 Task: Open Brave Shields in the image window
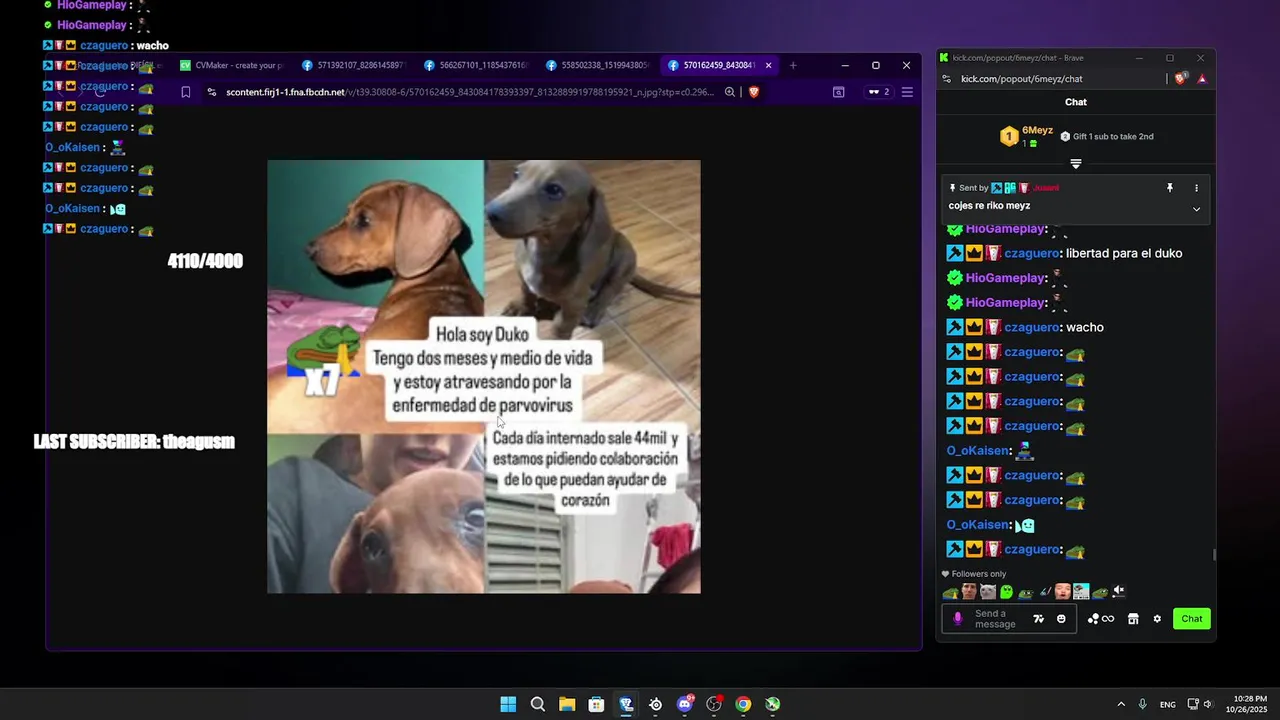point(754,92)
